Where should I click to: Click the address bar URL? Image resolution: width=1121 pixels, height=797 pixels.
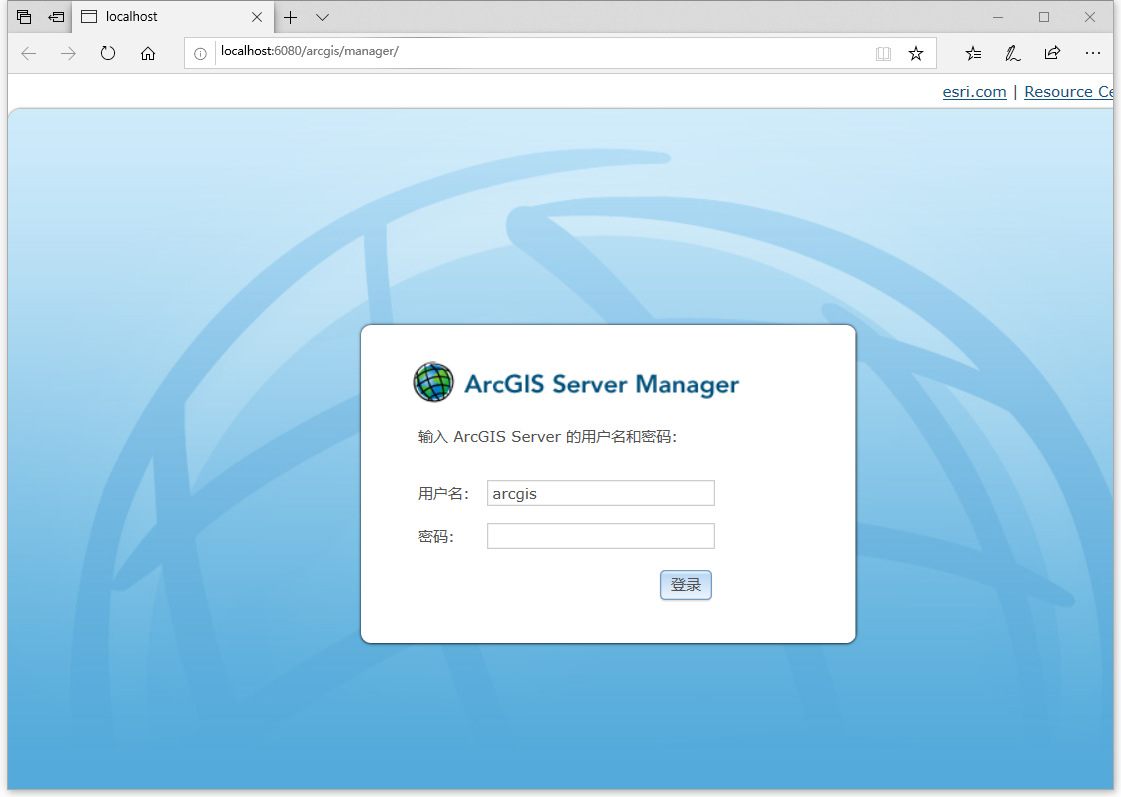(x=310, y=51)
